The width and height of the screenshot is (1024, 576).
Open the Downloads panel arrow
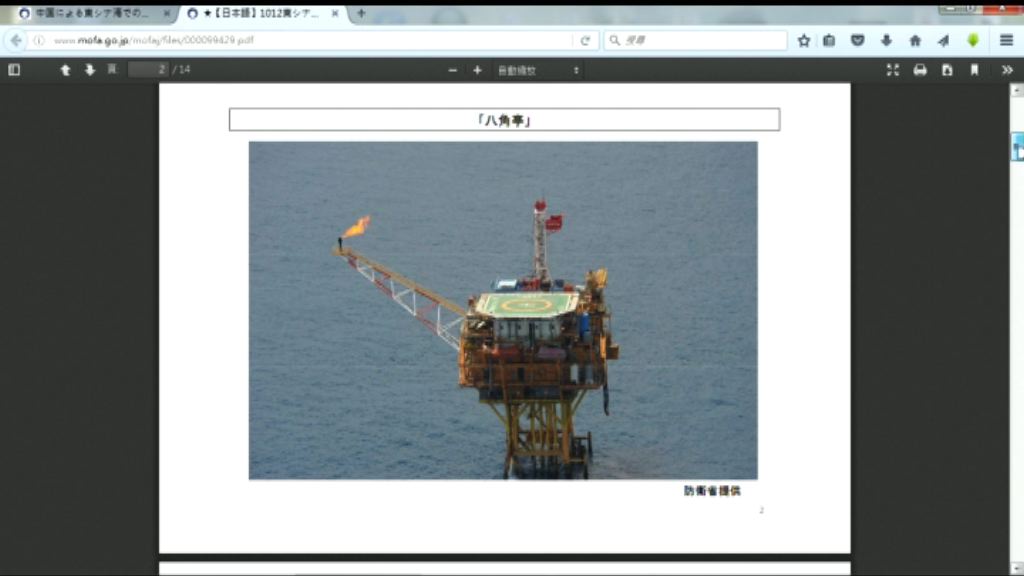point(886,40)
